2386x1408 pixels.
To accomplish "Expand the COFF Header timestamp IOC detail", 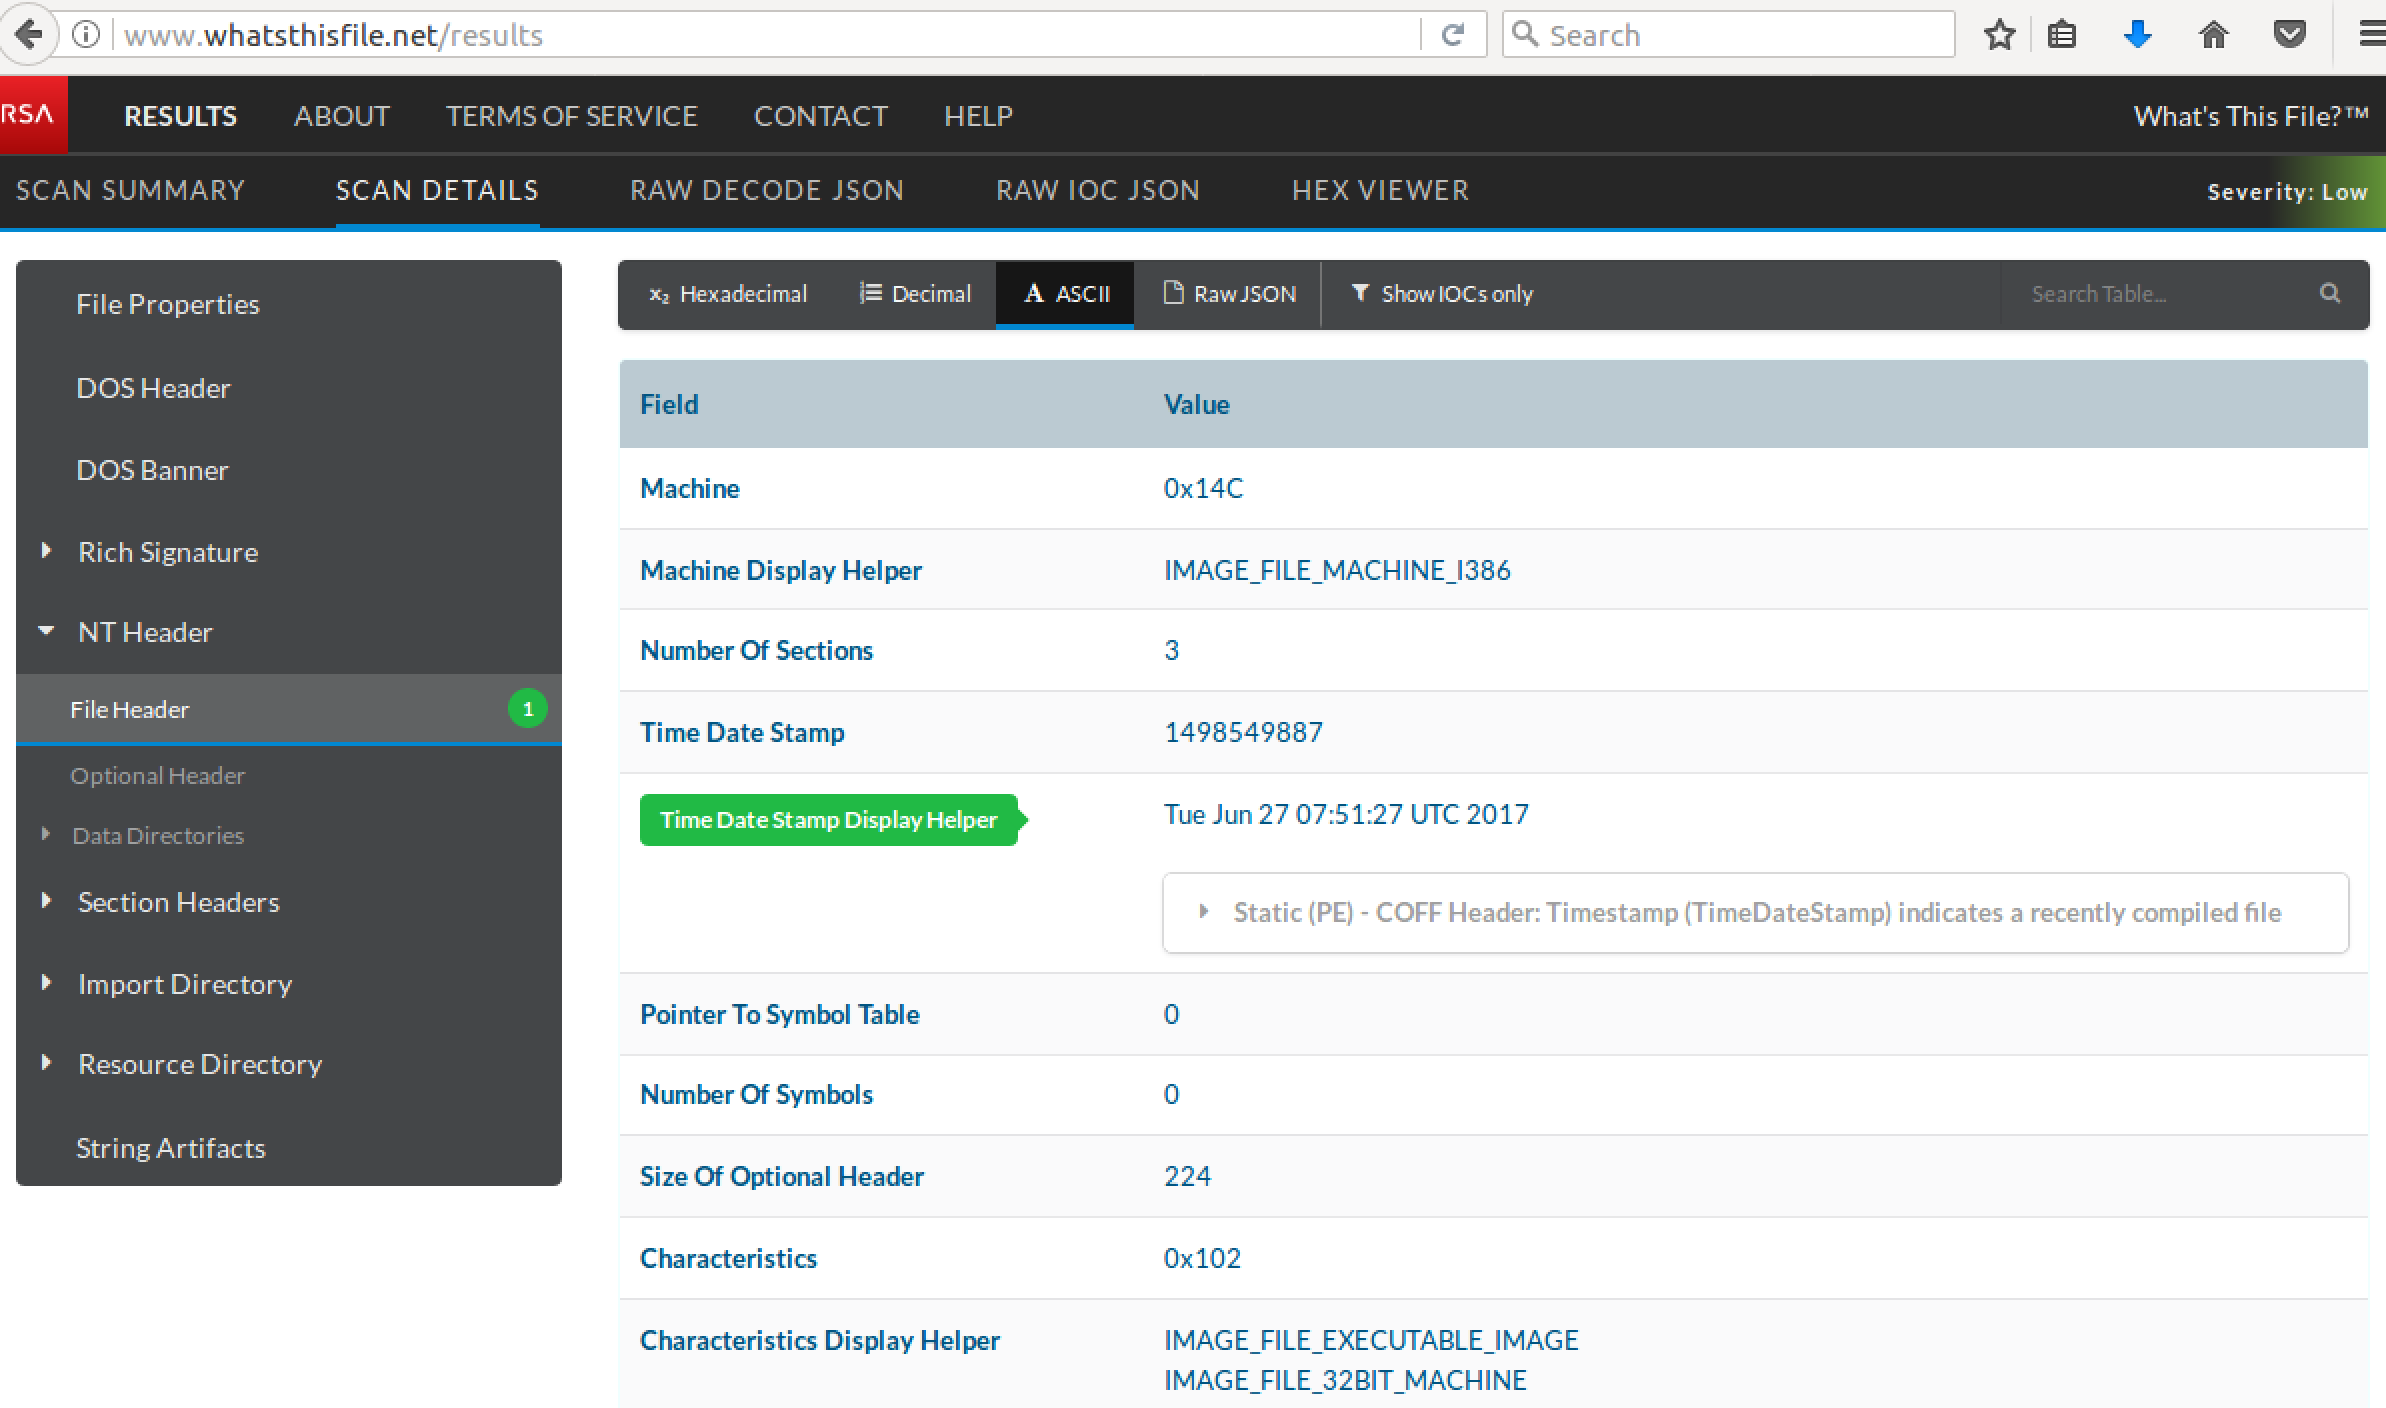I will (x=1204, y=912).
